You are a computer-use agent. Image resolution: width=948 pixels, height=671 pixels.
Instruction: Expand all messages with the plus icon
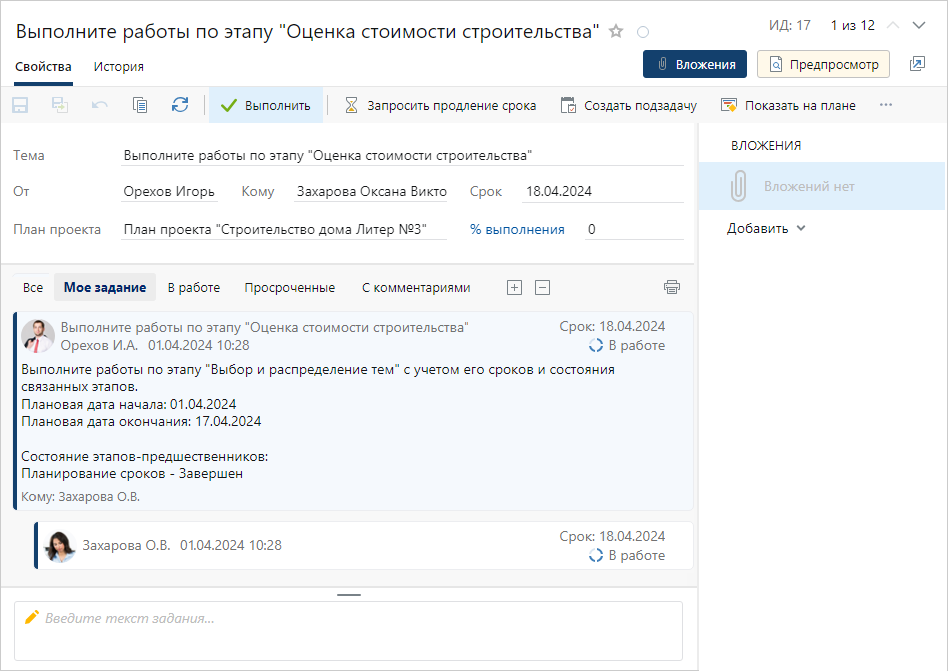[513, 287]
